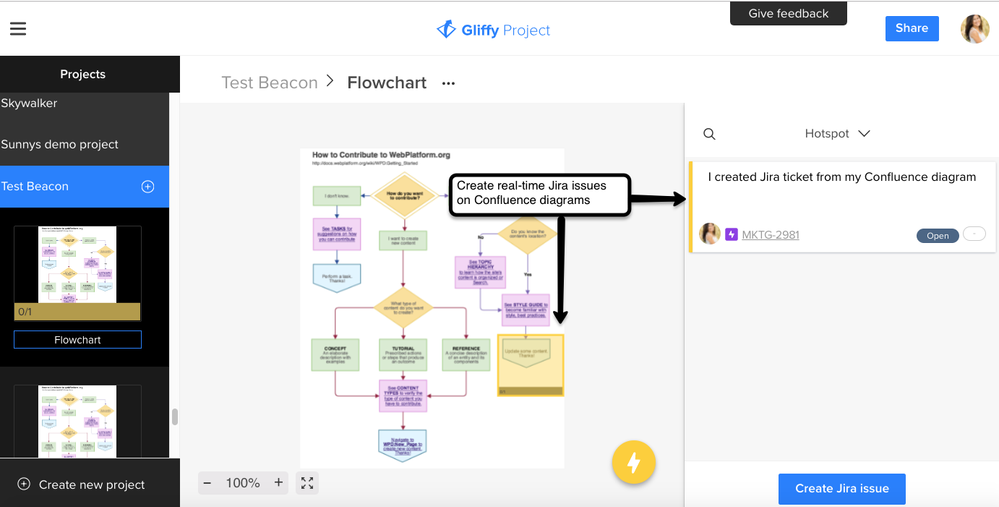The image size is (999, 507).
Task: Click the 100% zoom level
Action: tap(243, 483)
